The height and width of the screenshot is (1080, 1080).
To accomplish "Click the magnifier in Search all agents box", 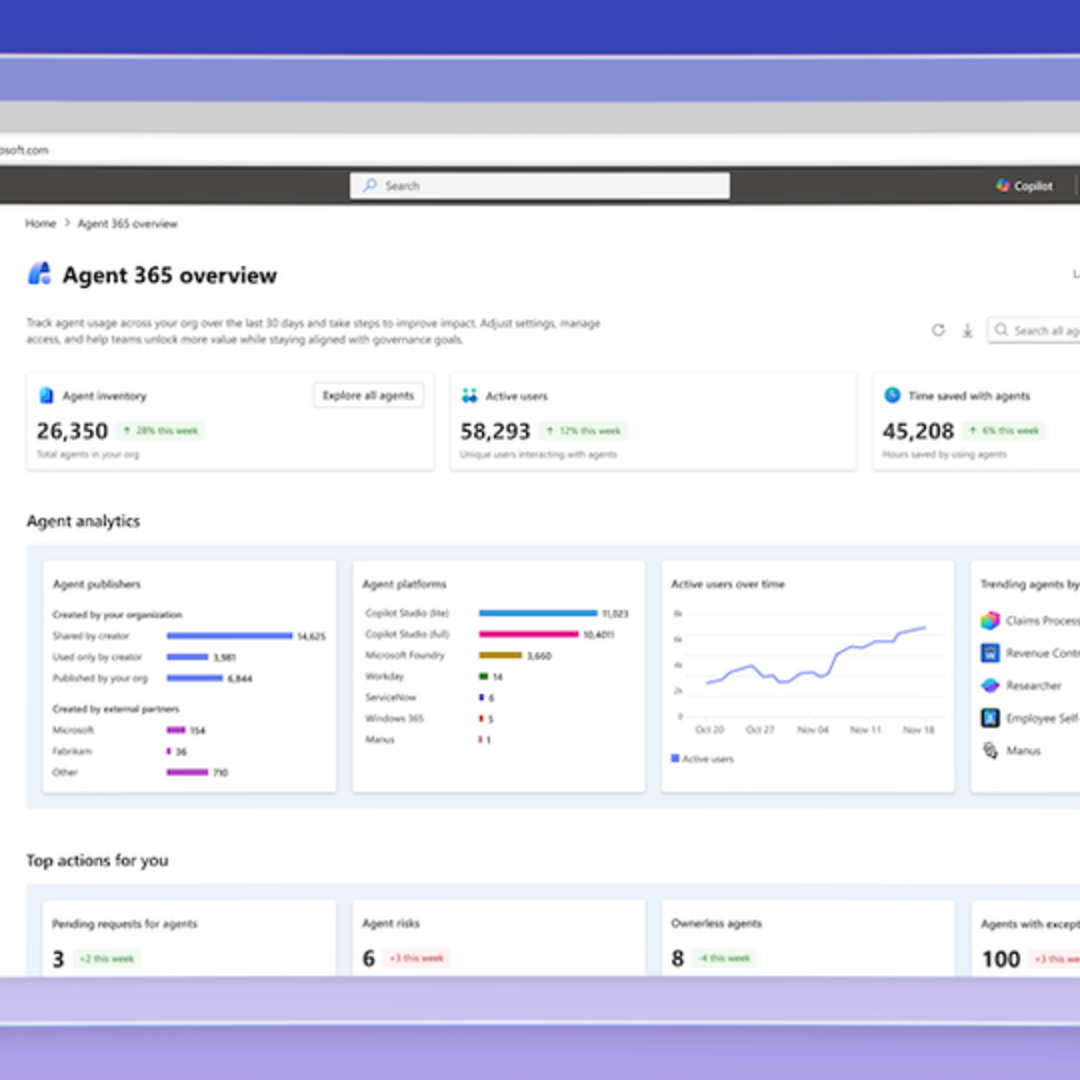I will point(1001,330).
